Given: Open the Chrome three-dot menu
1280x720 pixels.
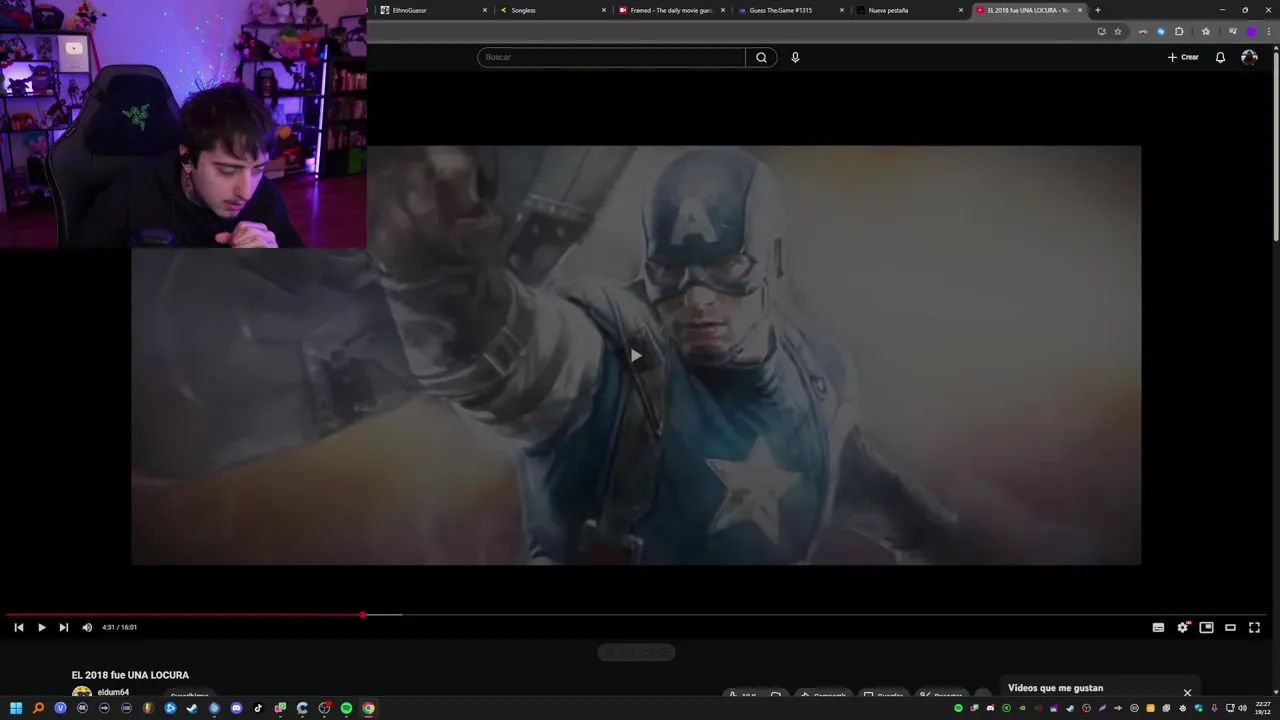Looking at the screenshot, I should [x=1269, y=31].
